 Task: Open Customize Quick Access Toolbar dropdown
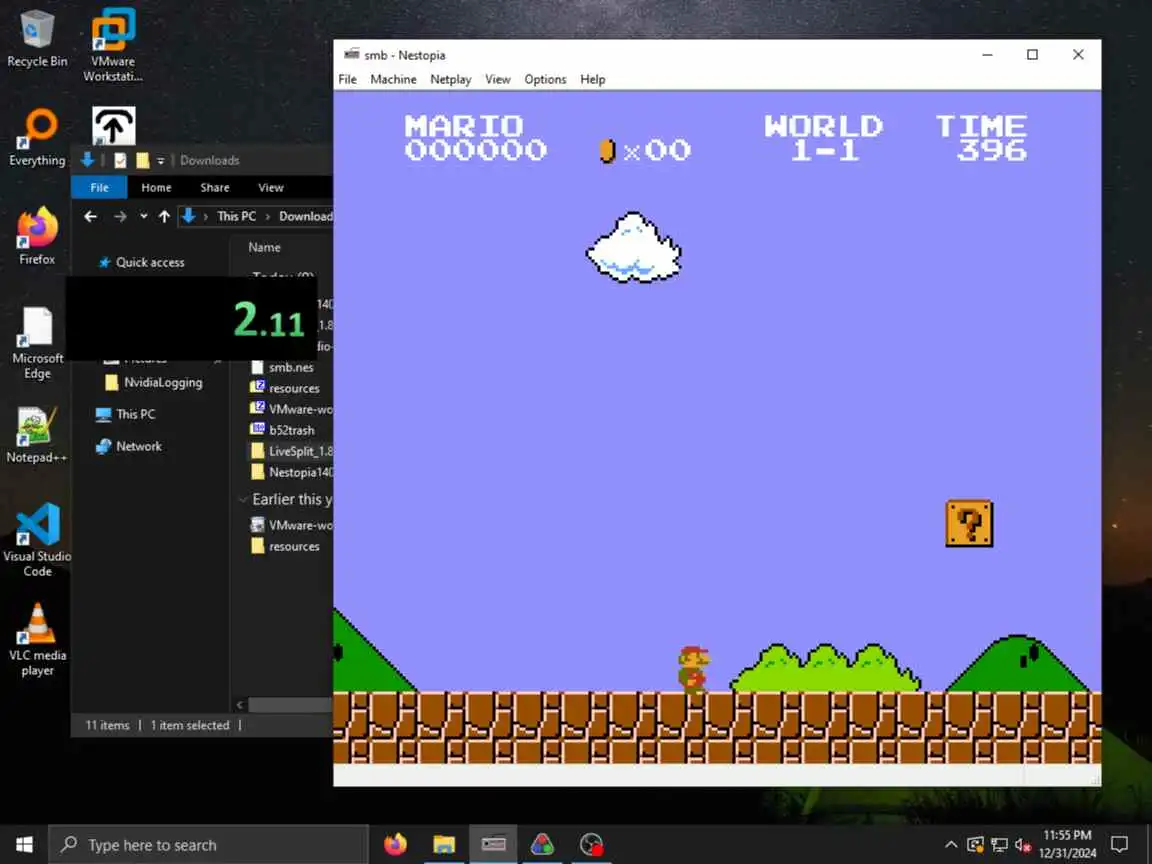160,160
